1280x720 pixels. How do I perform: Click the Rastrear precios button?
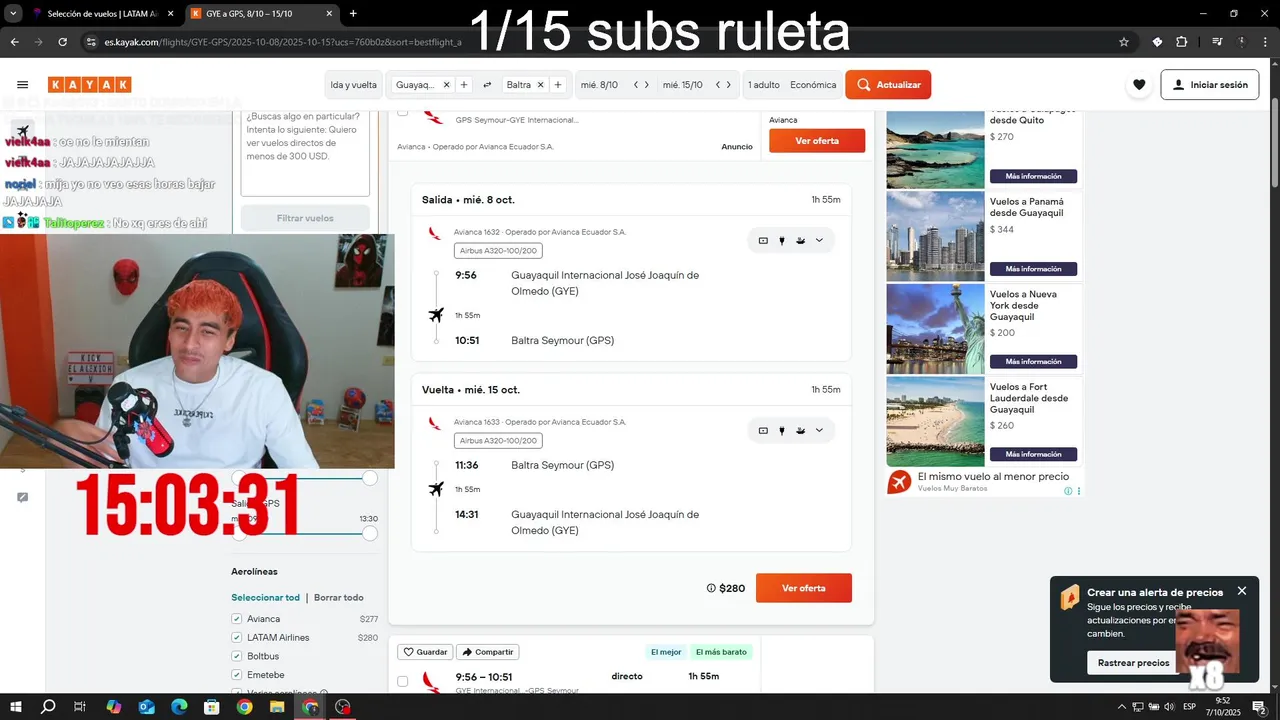[x=1133, y=663]
